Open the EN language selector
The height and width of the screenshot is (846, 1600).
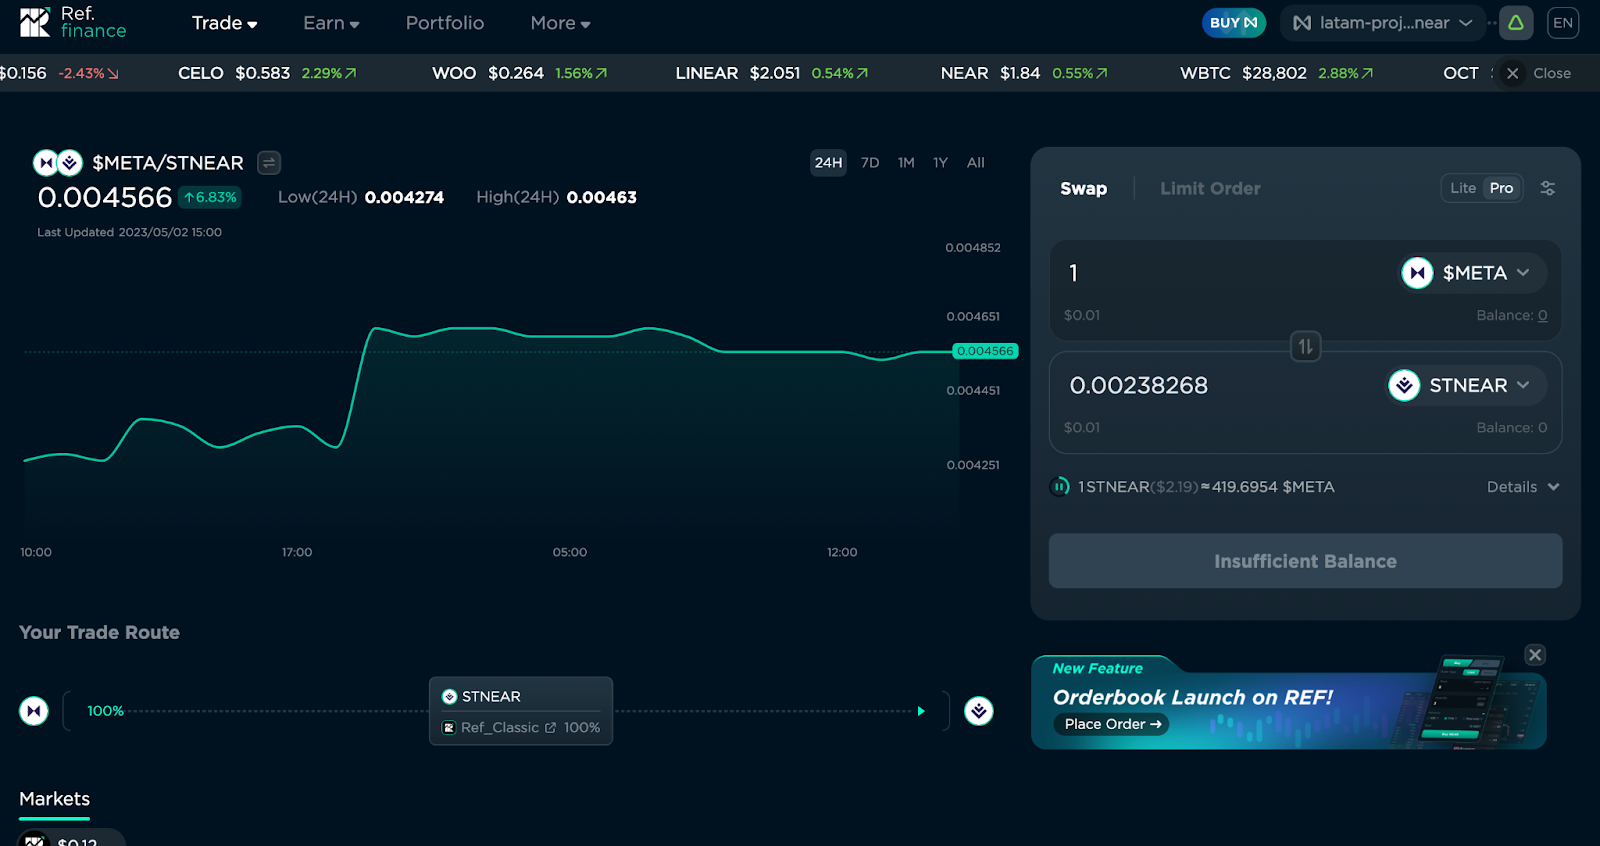[x=1563, y=23]
